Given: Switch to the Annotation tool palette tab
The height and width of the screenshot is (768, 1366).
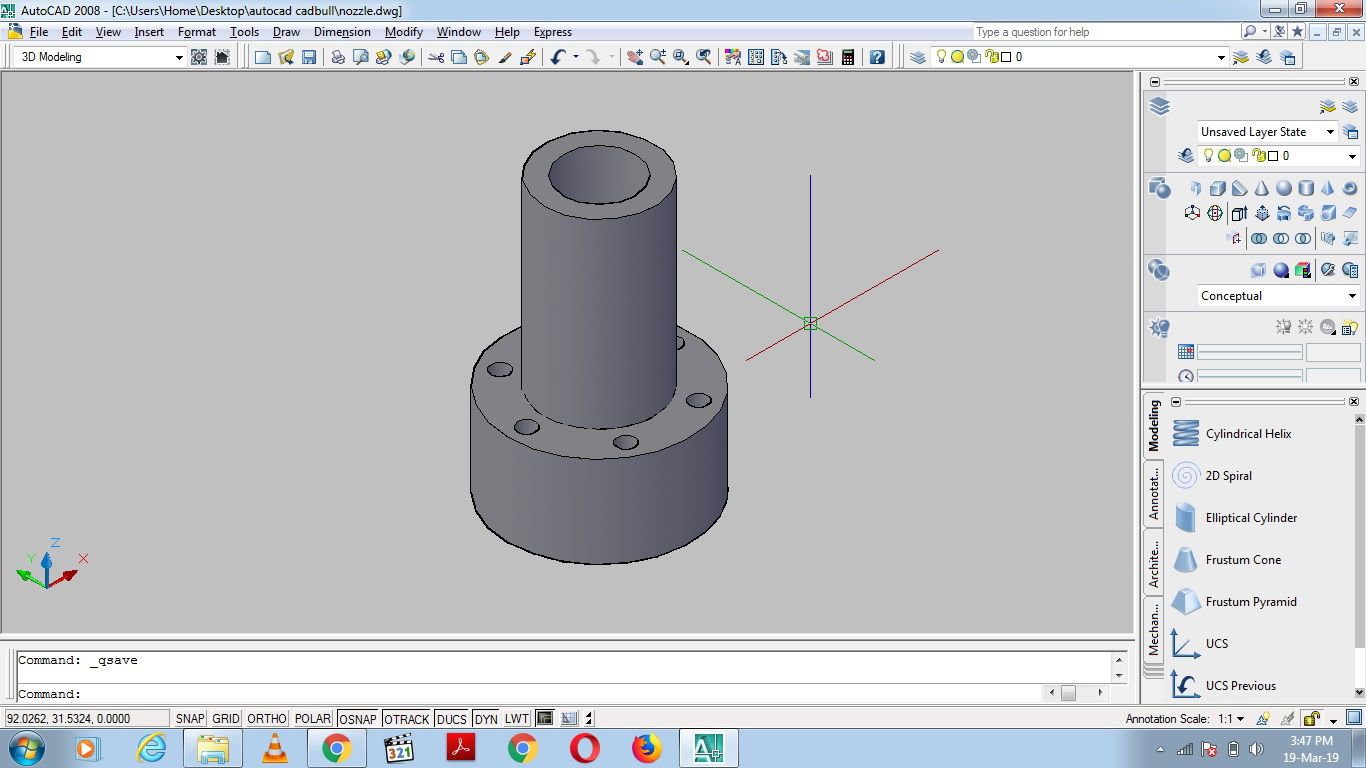Looking at the screenshot, I should click(1156, 490).
